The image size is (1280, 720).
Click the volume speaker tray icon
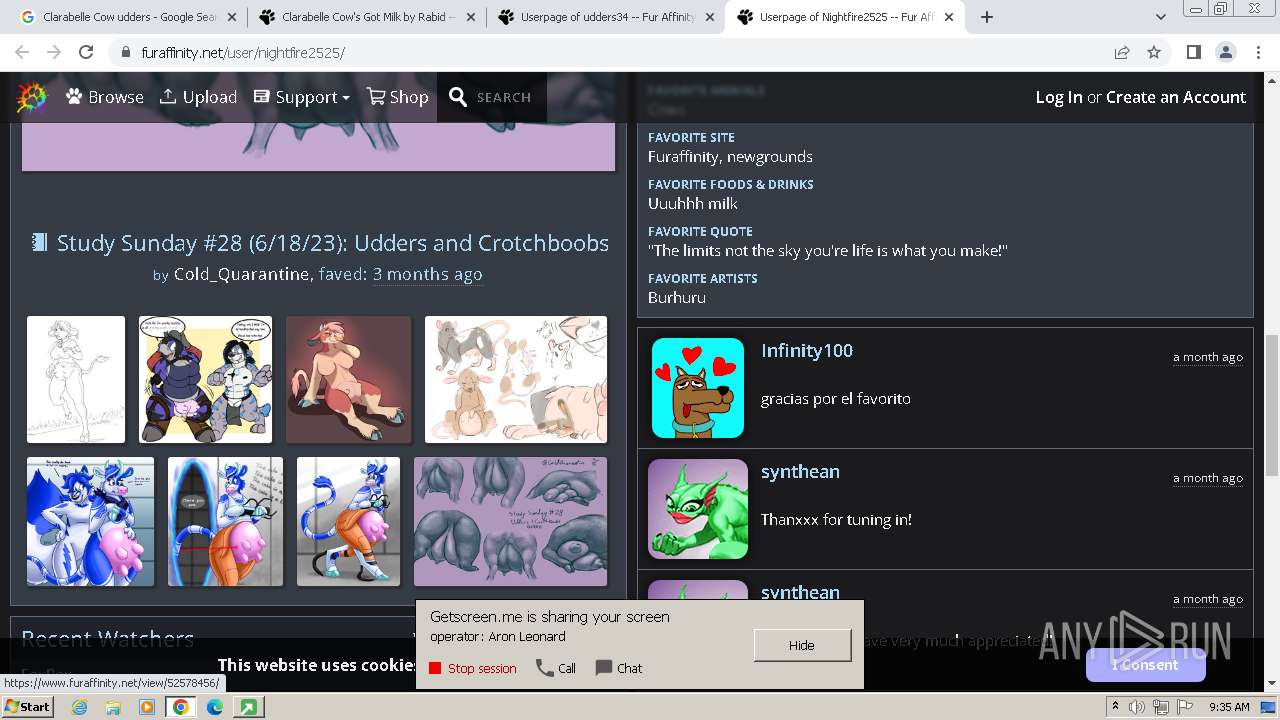[1139, 707]
